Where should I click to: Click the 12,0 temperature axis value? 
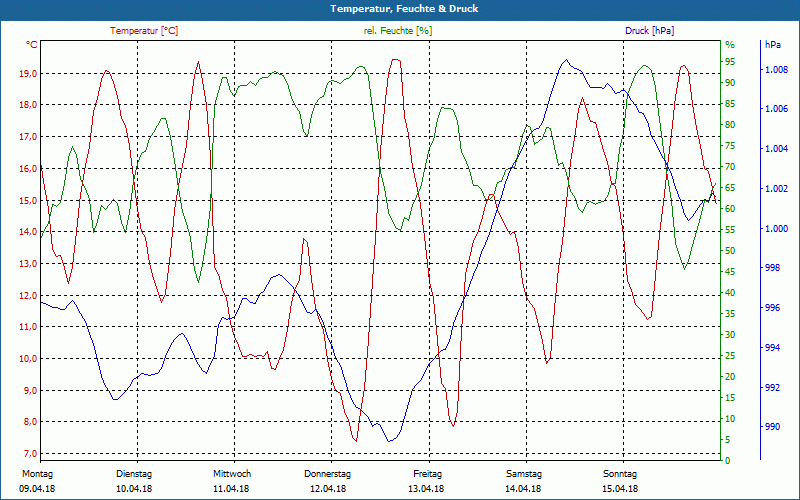28,295
